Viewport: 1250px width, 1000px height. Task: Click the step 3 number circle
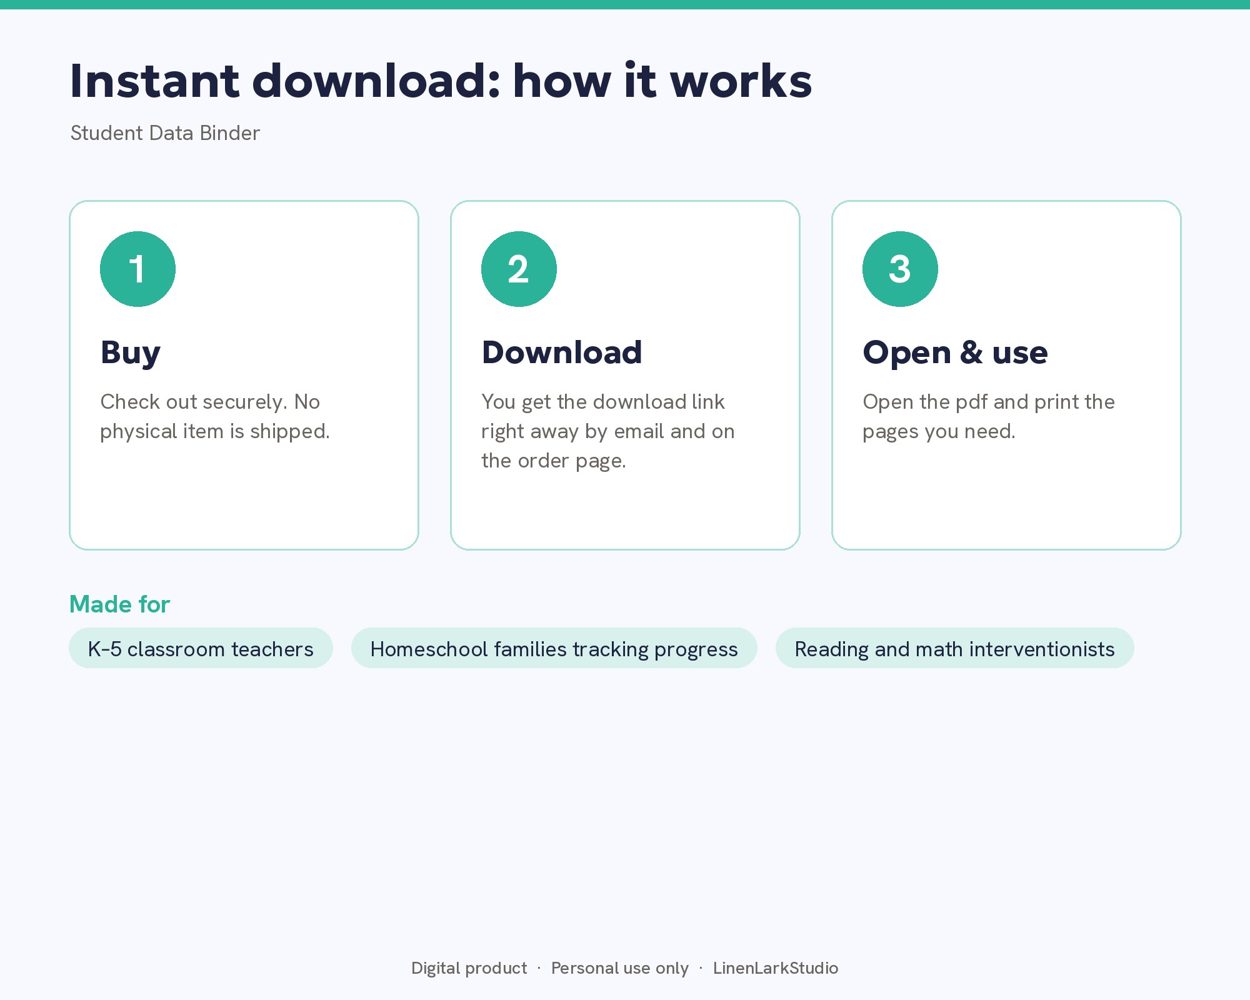pos(900,269)
